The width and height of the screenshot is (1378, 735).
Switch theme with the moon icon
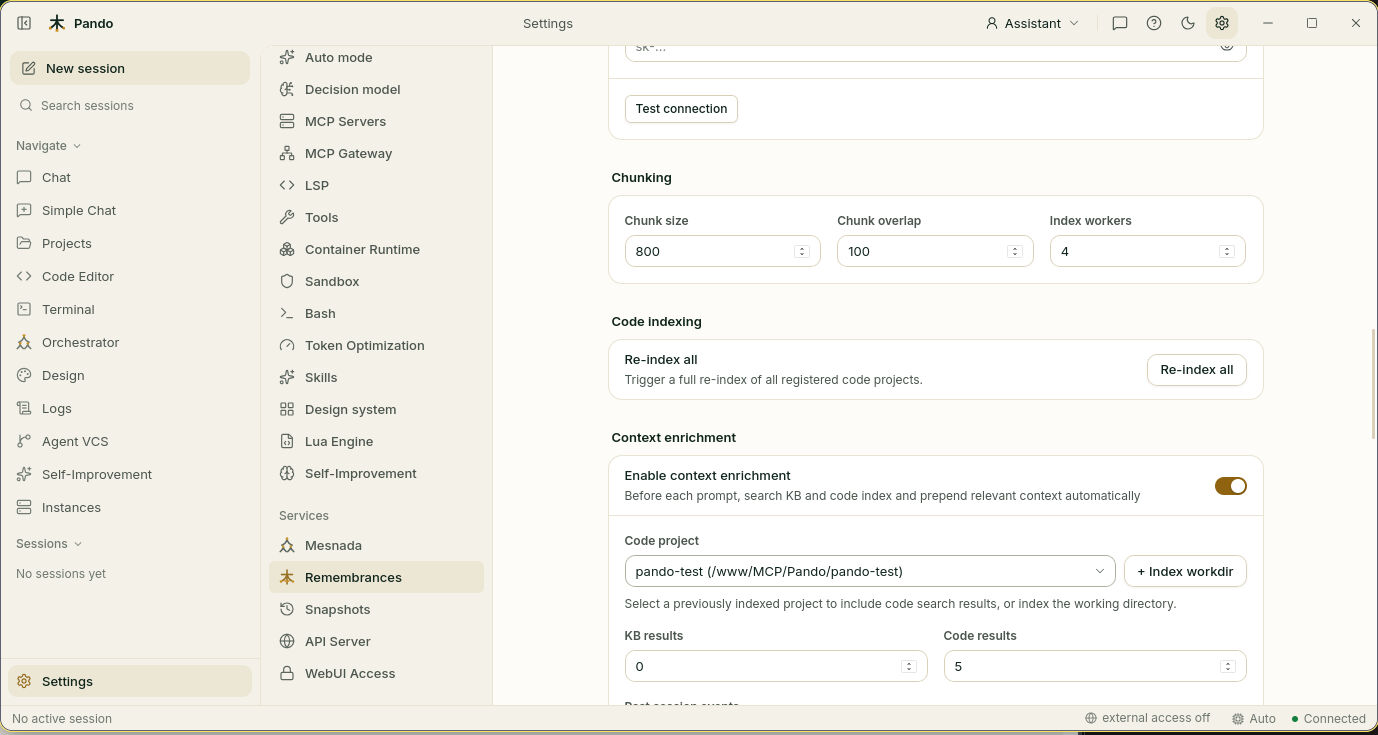coord(1188,23)
